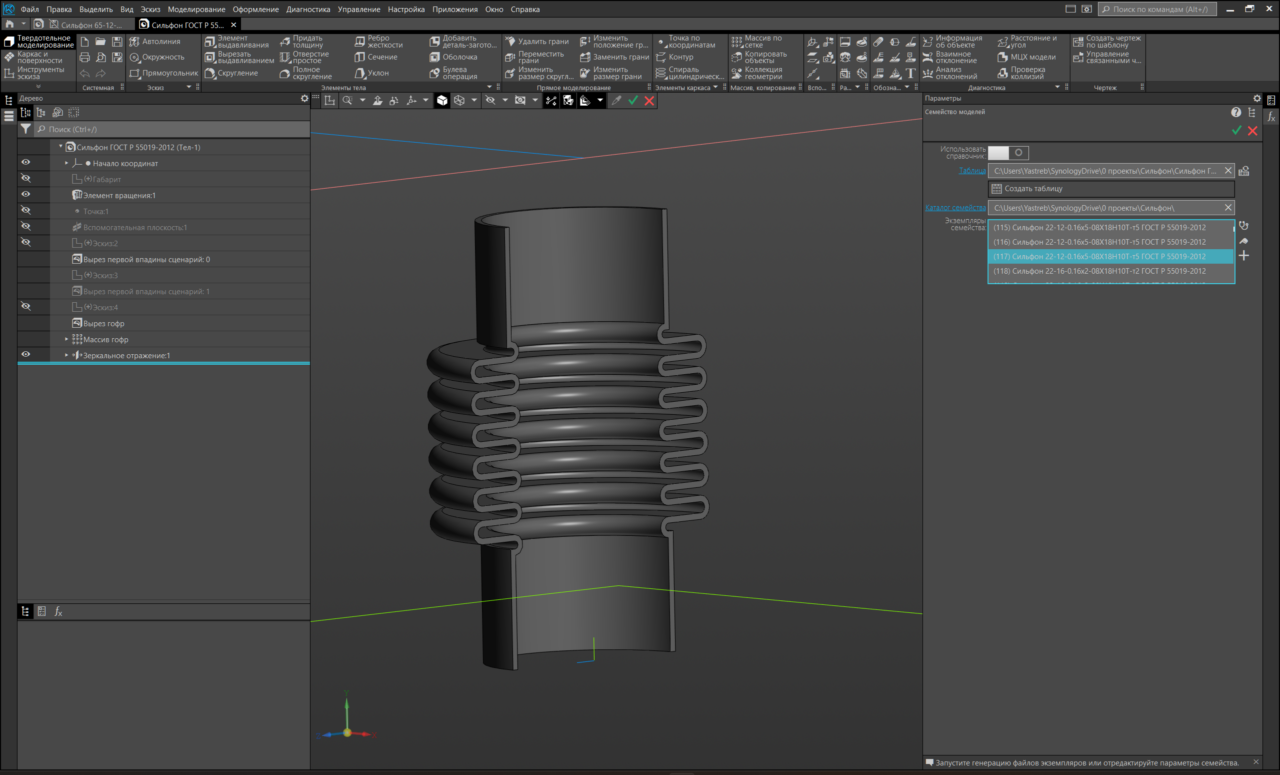Image resolution: width=1280 pixels, height=775 pixels.
Task: Click the Создать таблицу button
Action: coord(1111,189)
